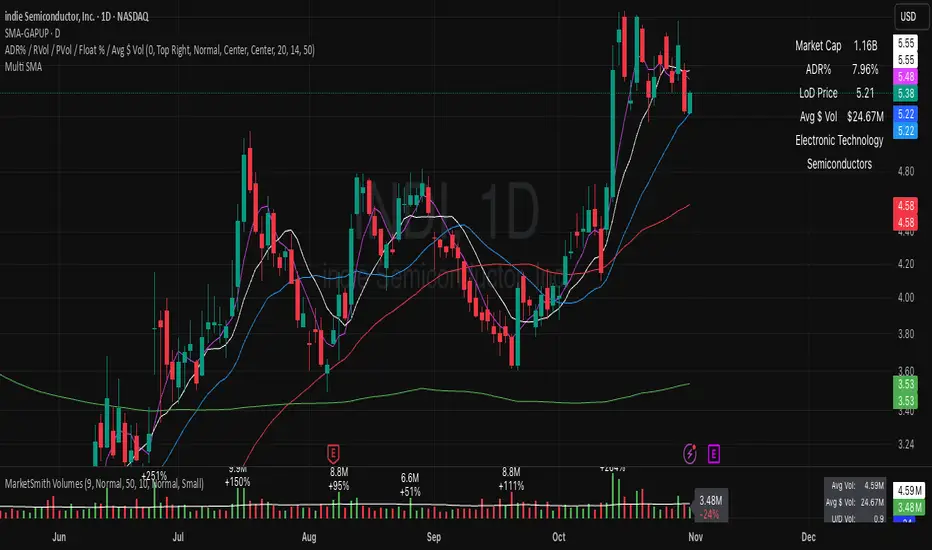Screen dimensions: 932x550
Task: Click the "4.20" price axis label
Action: pyautogui.click(x=906, y=263)
